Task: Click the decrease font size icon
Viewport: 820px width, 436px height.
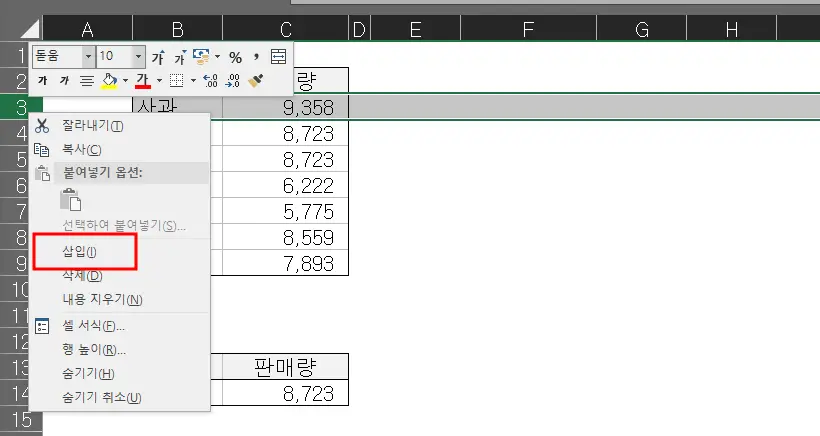Action: click(x=180, y=56)
